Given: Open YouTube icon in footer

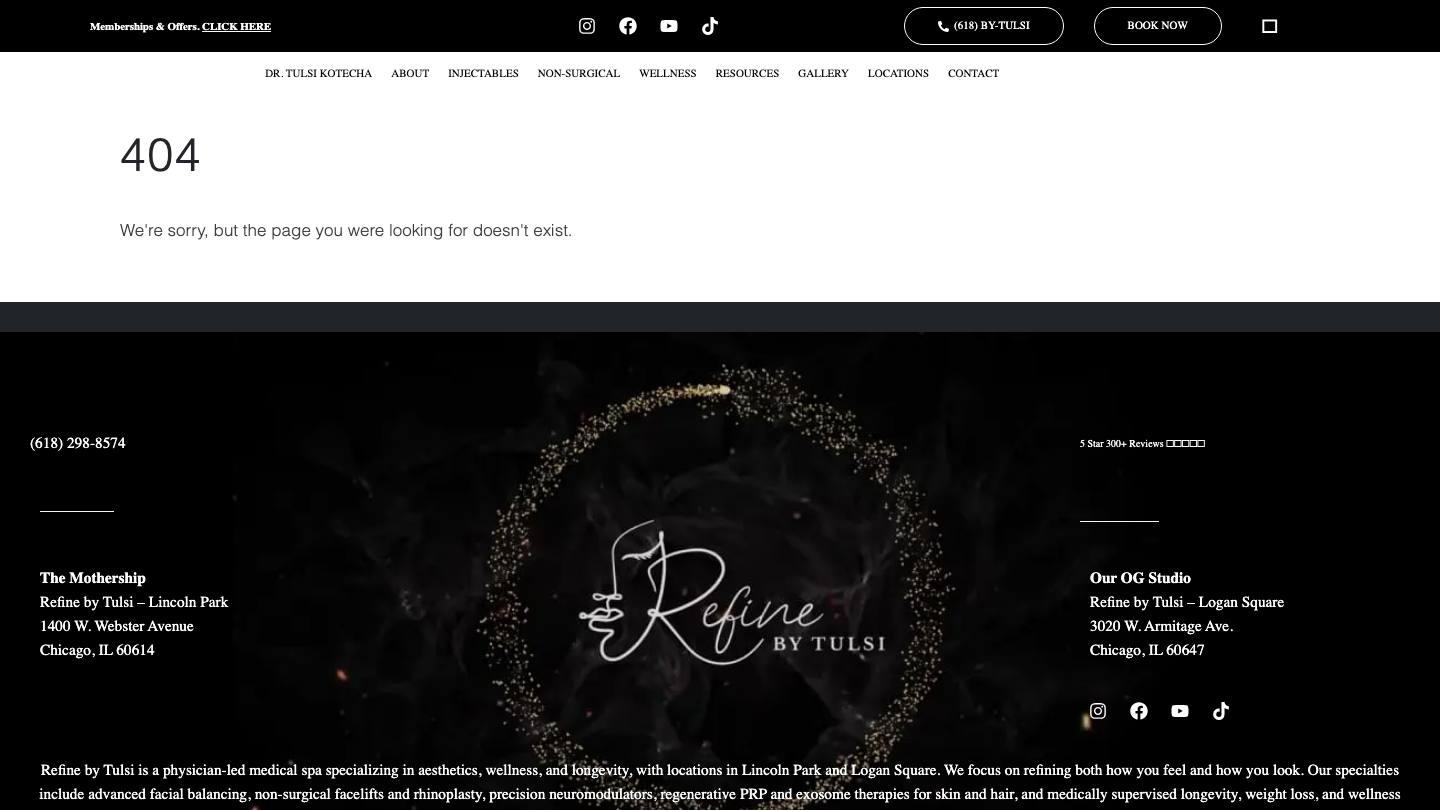Looking at the screenshot, I should point(1180,711).
